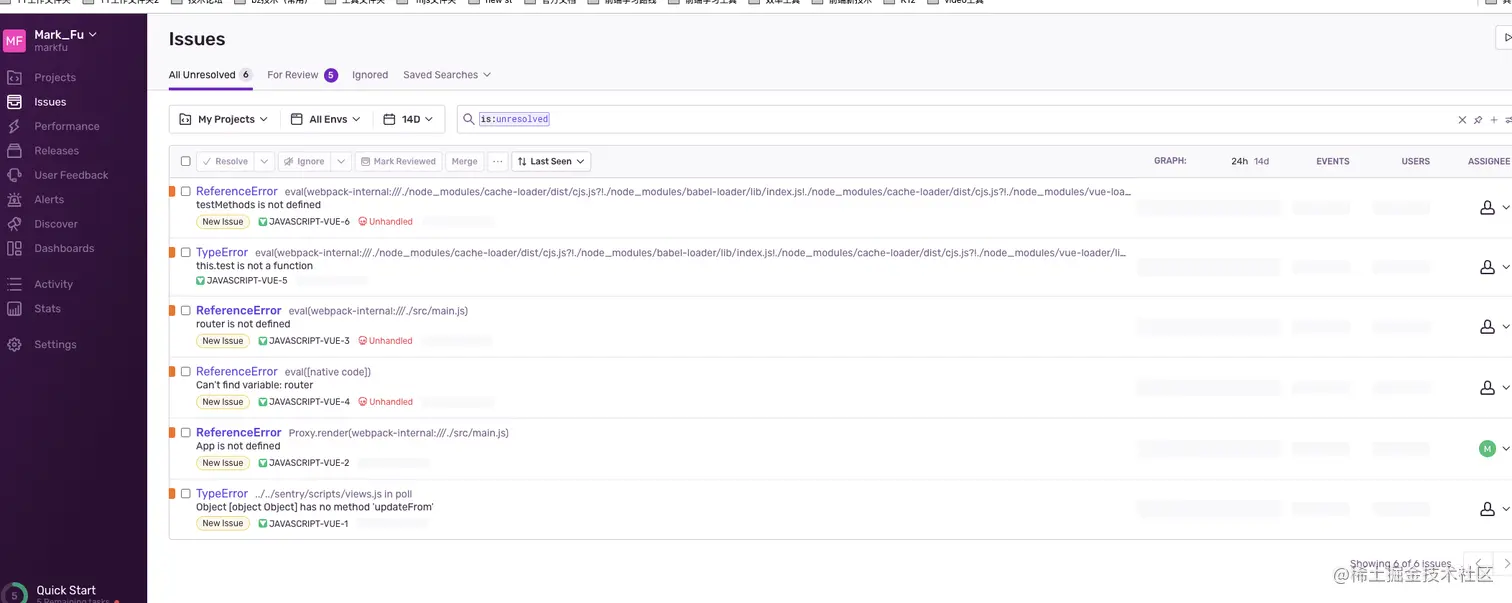Screen dimensions: 1512x603
Task: Switch to For Review tab
Action: coord(302,75)
